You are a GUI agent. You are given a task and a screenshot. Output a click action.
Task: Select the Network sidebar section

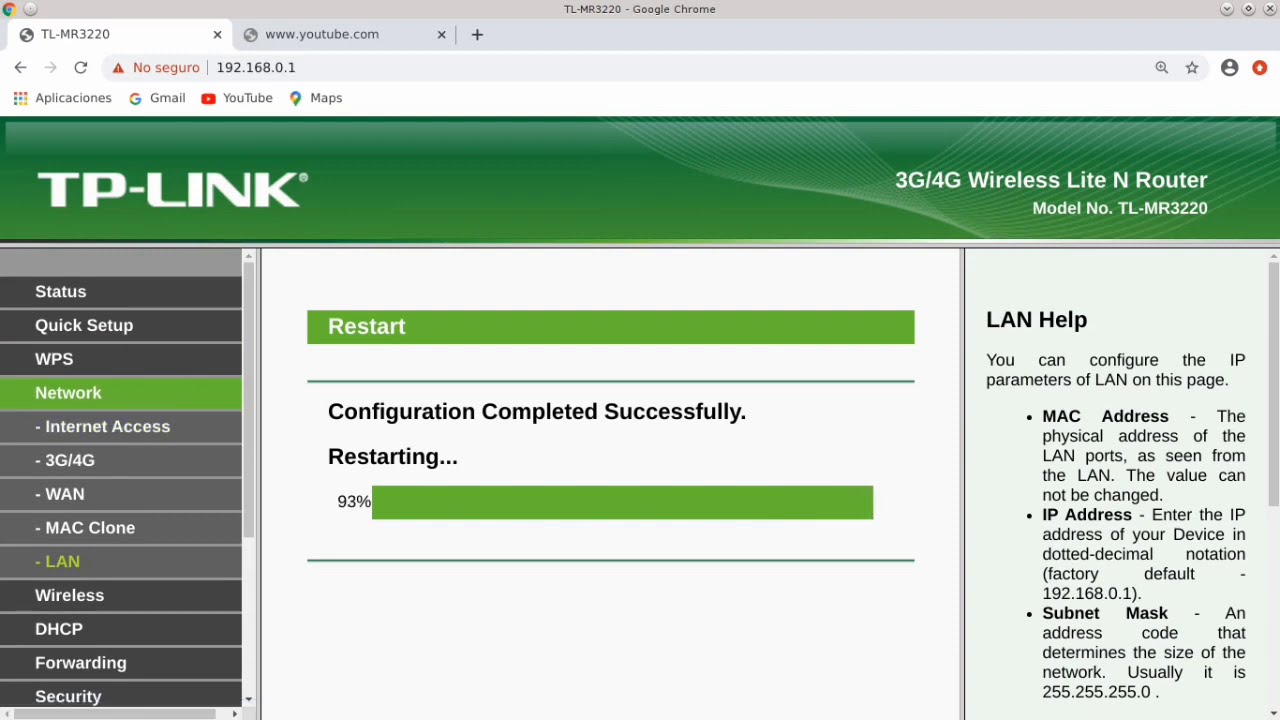tap(121, 393)
